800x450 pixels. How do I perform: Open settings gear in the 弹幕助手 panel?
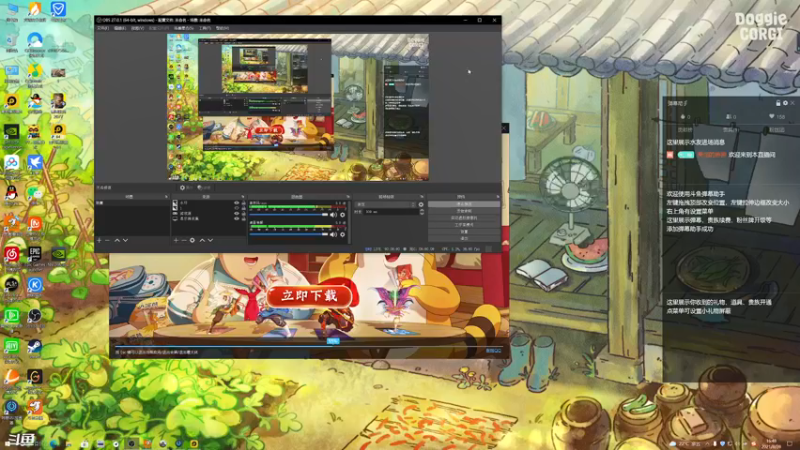785,103
